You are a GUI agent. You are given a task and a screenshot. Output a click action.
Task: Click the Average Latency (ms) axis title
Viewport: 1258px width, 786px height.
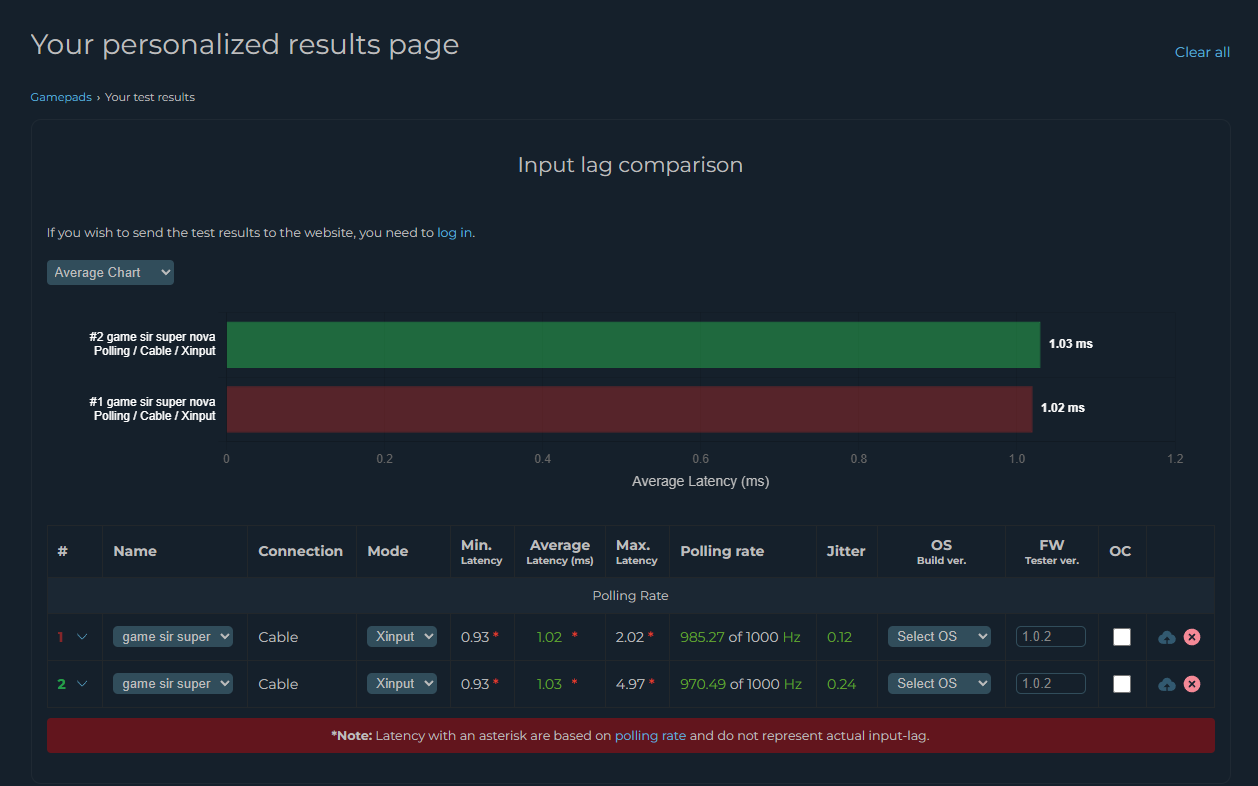click(x=700, y=482)
